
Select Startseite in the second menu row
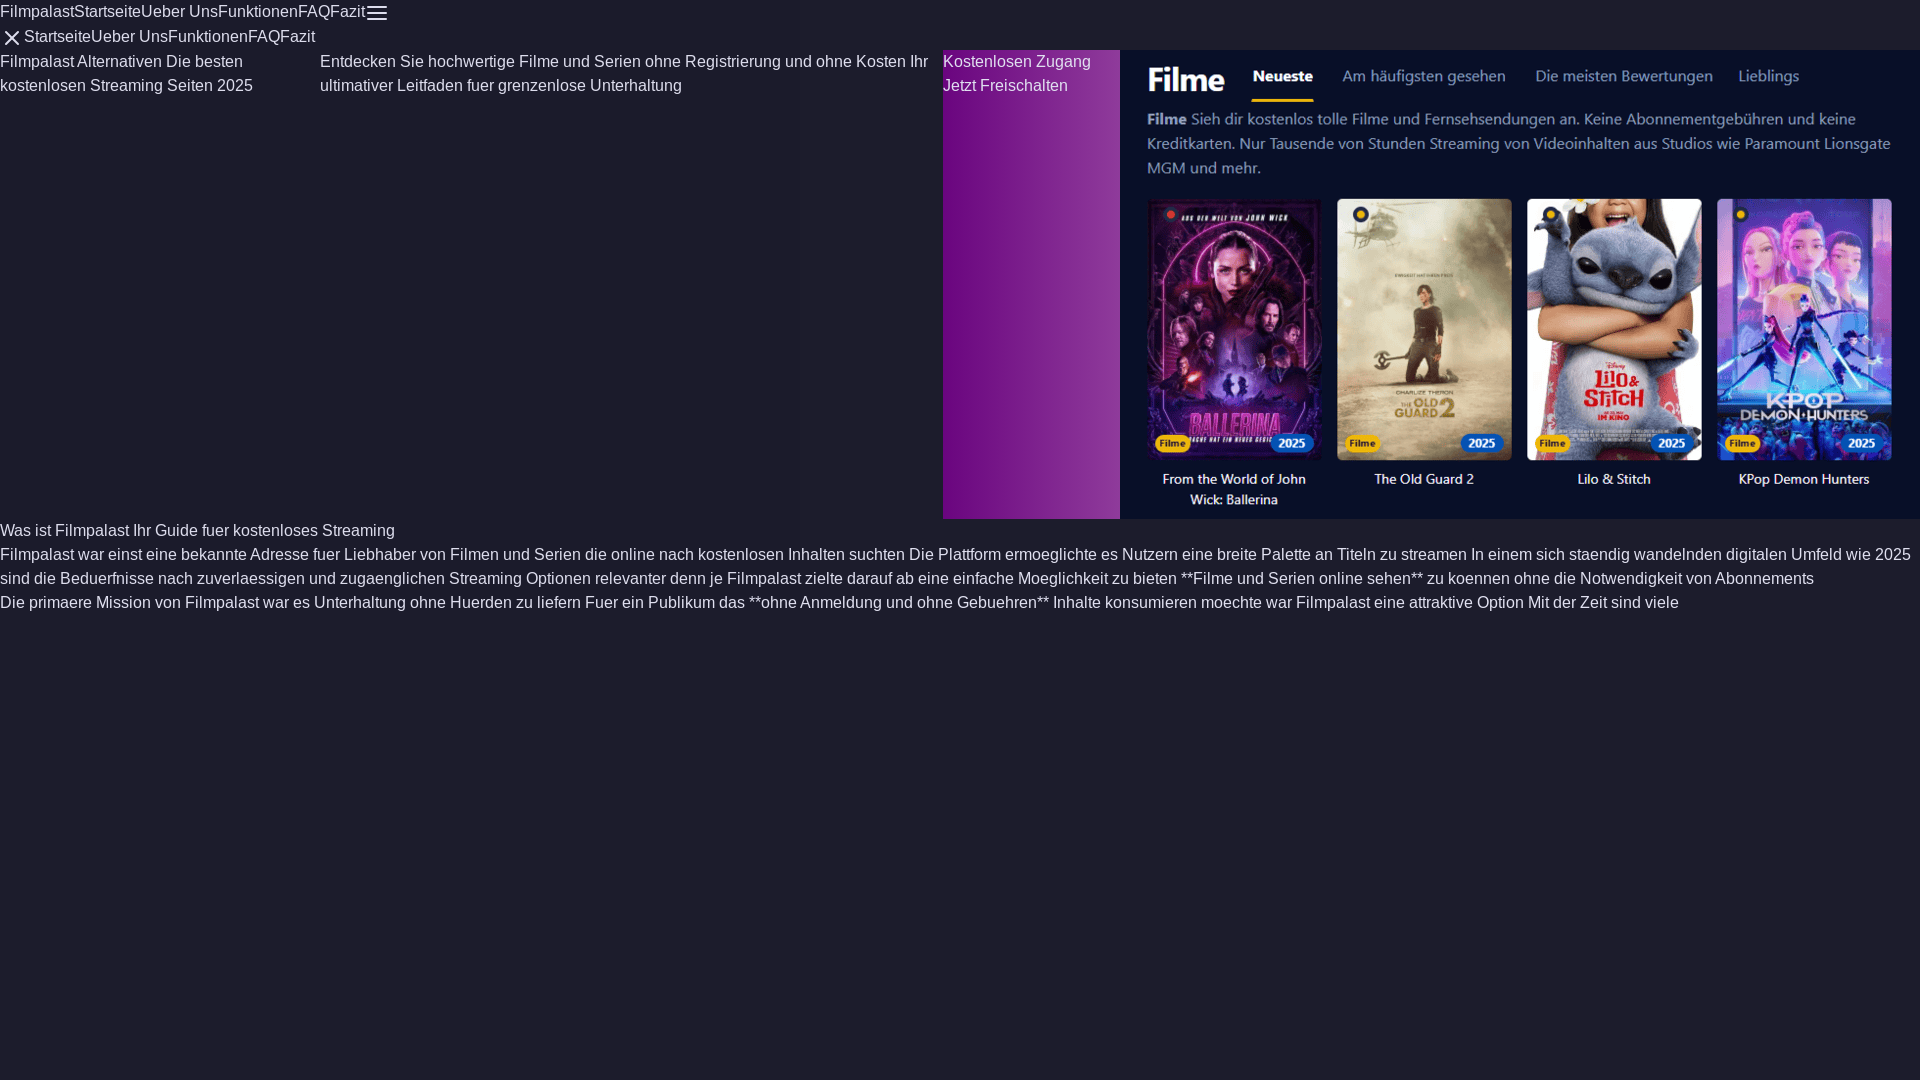58,37
